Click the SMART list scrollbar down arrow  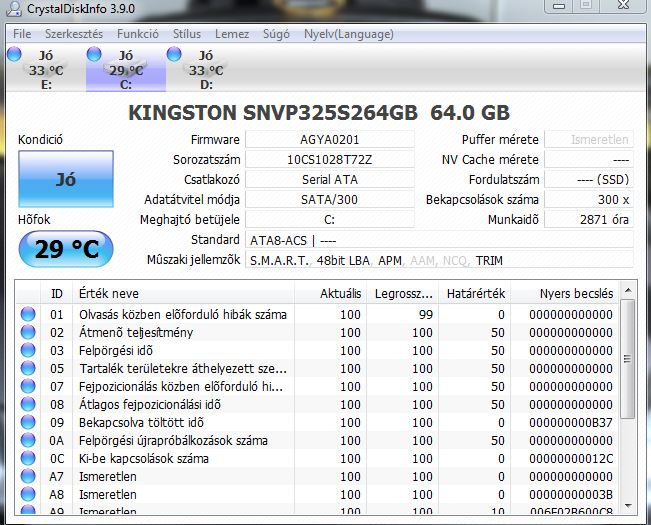pyautogui.click(x=628, y=505)
